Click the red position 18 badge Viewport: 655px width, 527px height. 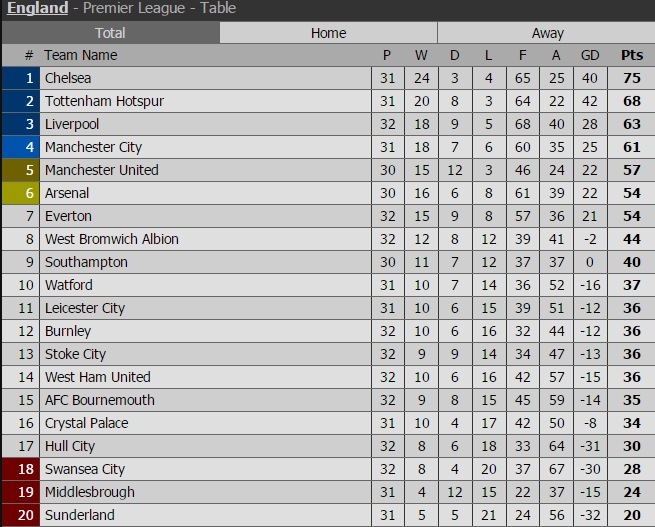point(20,469)
